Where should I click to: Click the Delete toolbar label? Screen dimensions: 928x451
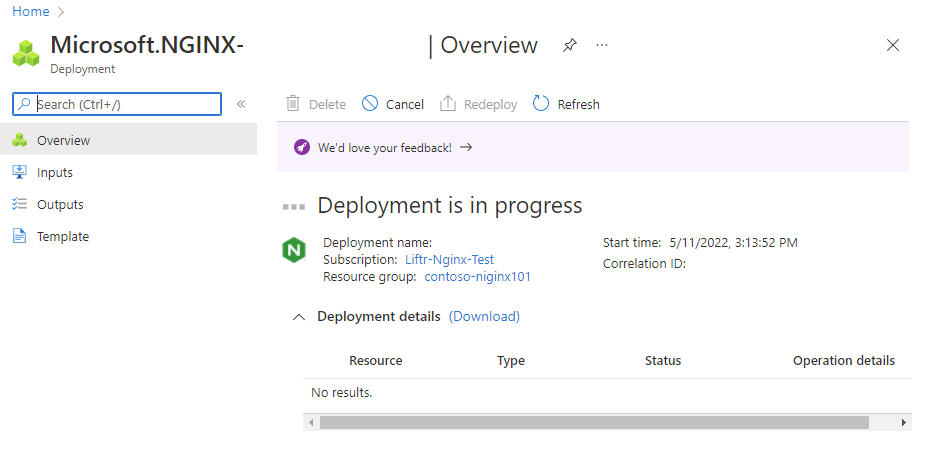pyautogui.click(x=327, y=105)
